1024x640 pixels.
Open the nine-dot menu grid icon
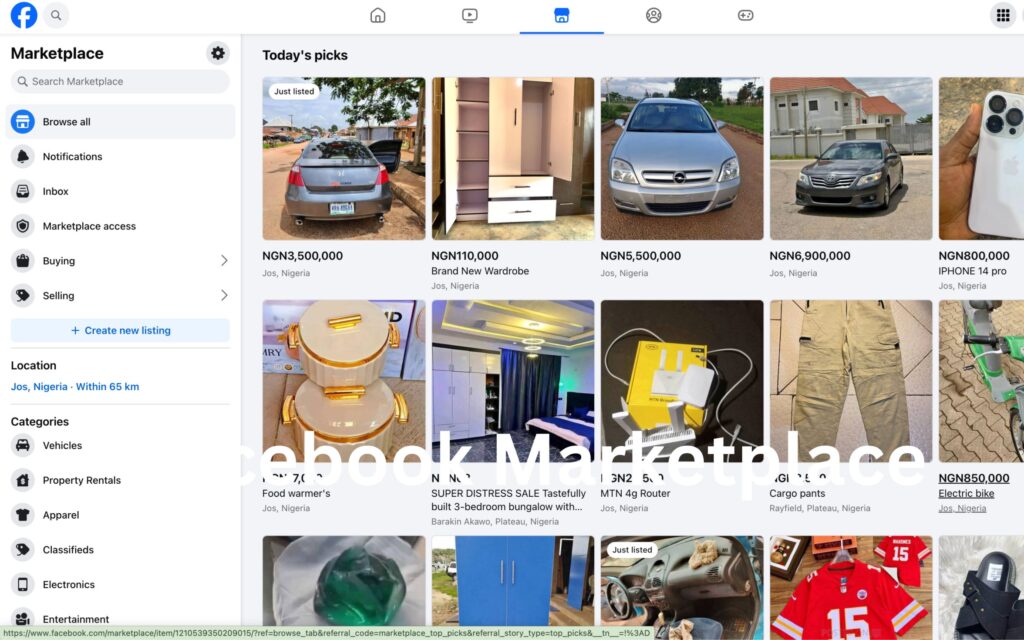(x=1003, y=15)
